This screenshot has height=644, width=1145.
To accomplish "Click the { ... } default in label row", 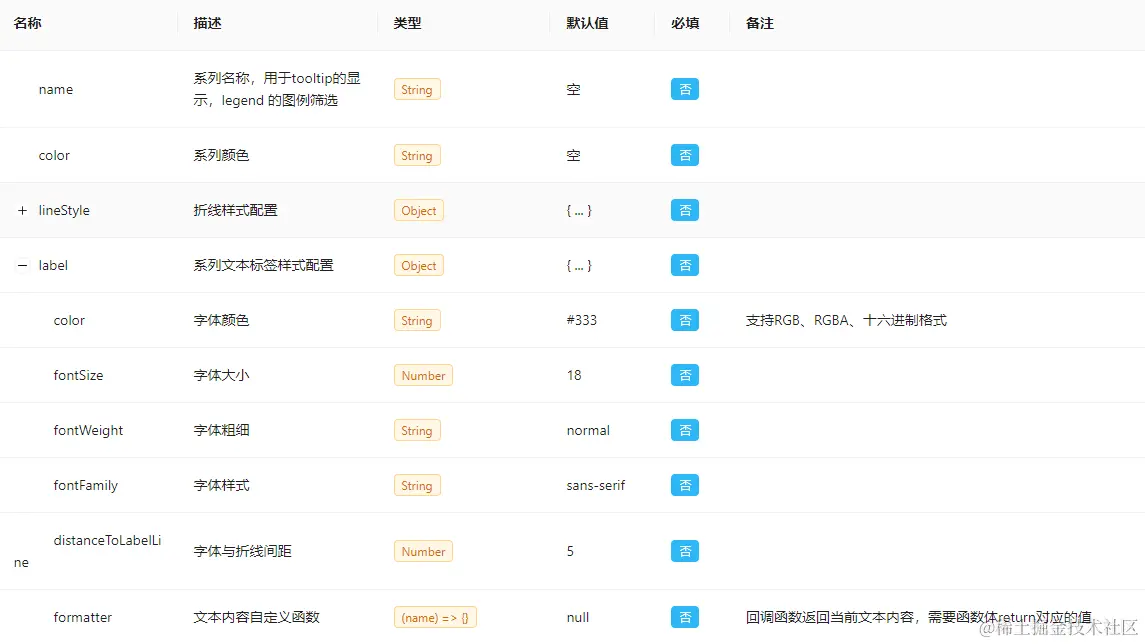I will pos(579,266).
